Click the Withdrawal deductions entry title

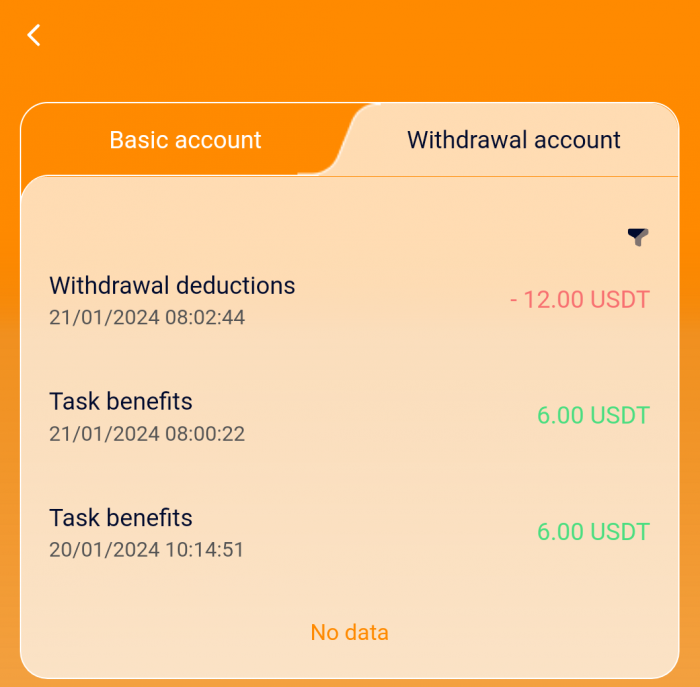pyautogui.click(x=172, y=285)
